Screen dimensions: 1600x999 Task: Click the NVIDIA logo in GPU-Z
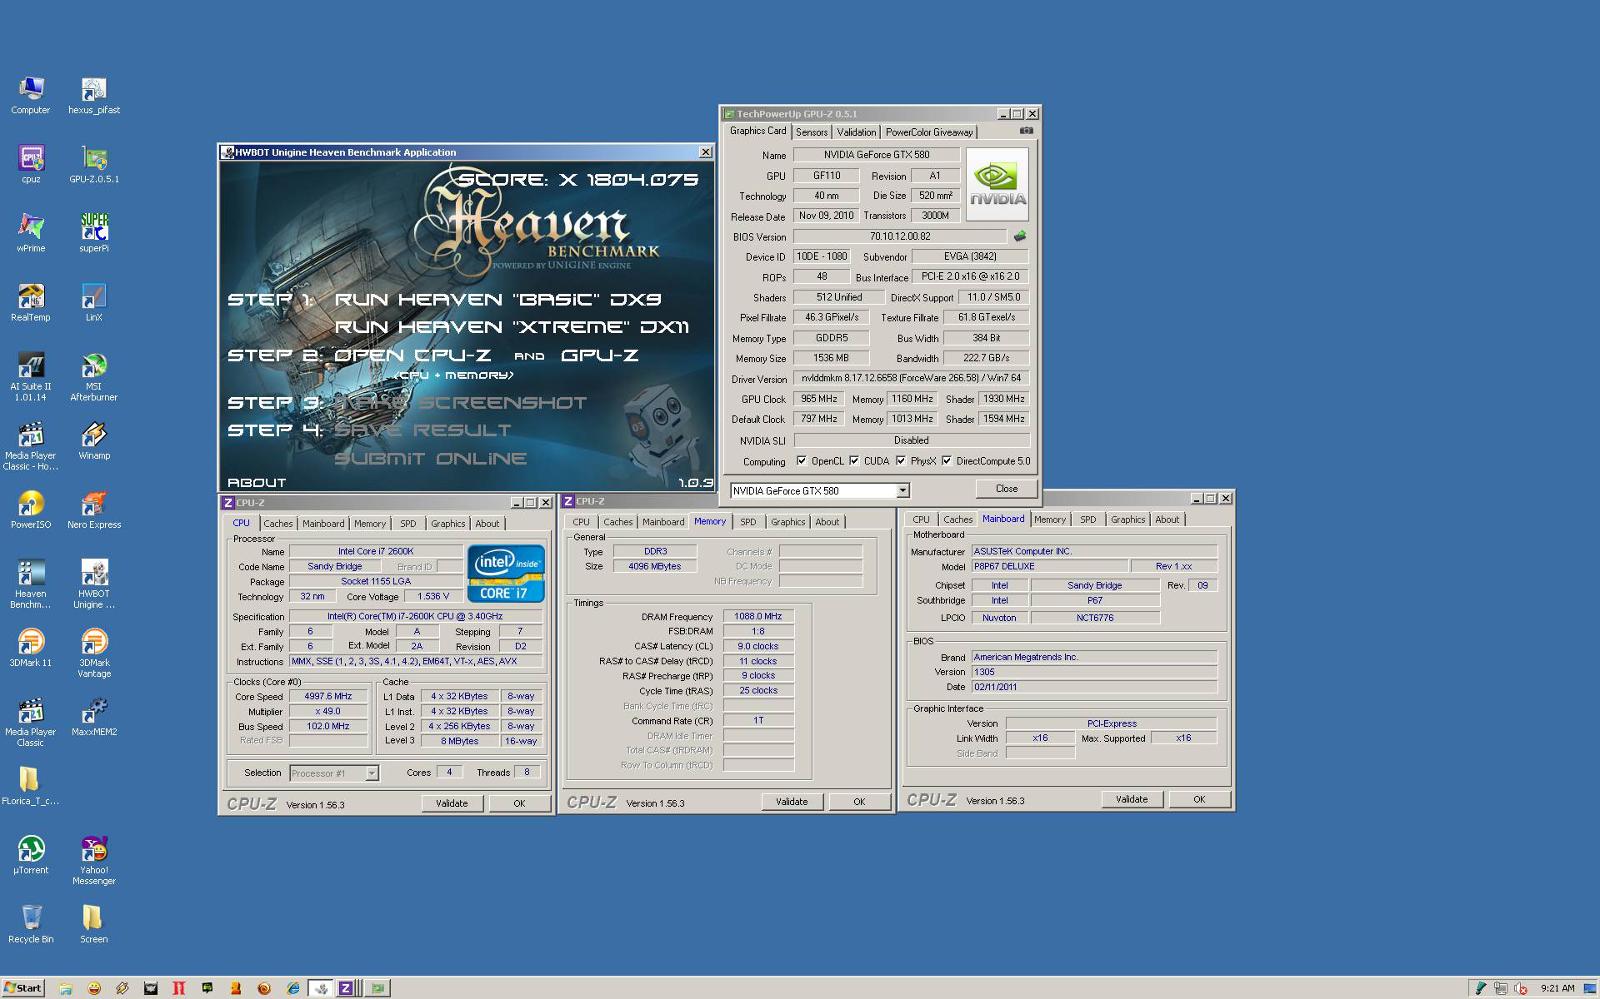[x=997, y=185]
